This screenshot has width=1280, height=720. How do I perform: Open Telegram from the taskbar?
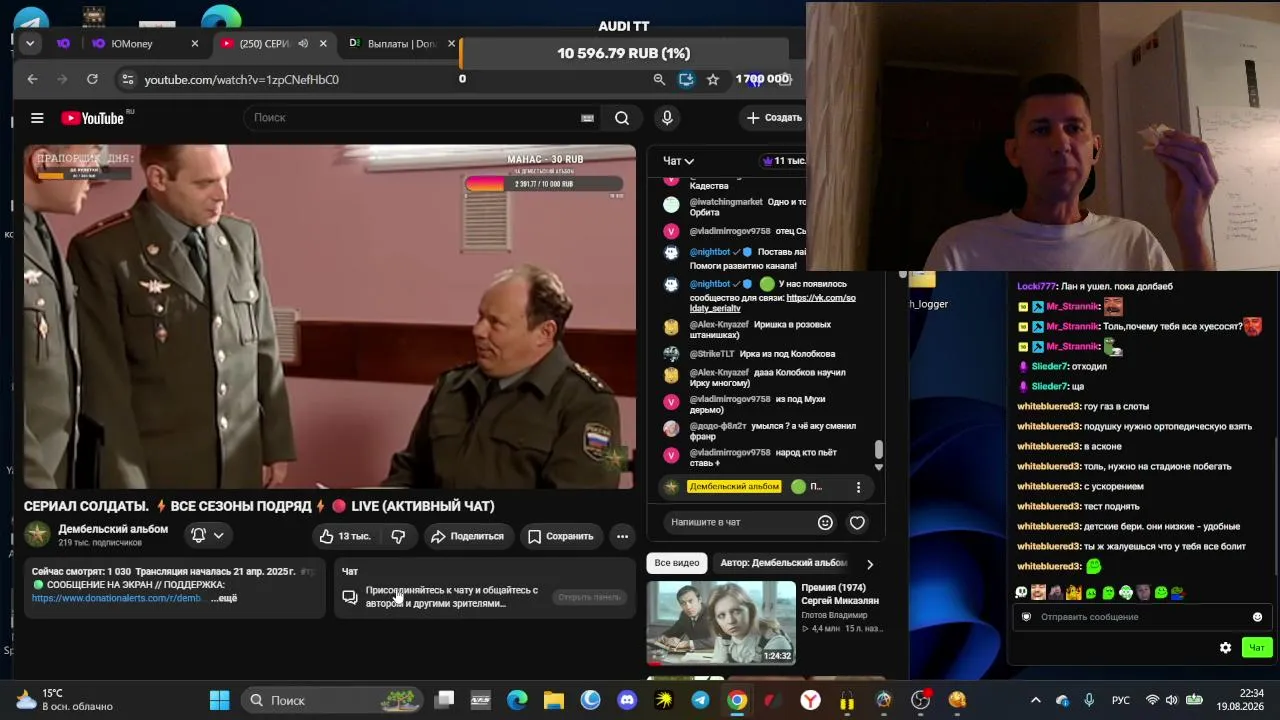tap(701, 700)
